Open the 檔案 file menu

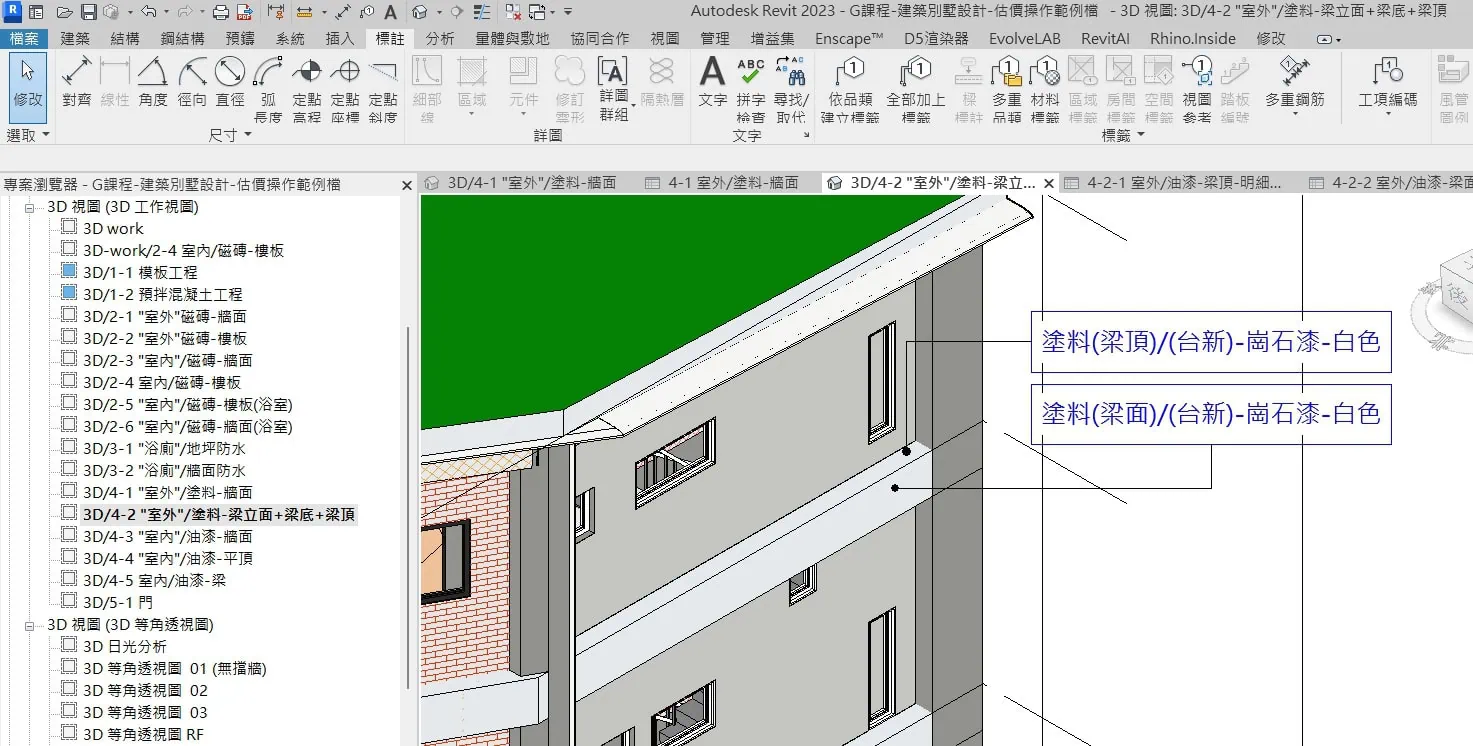[x=24, y=38]
